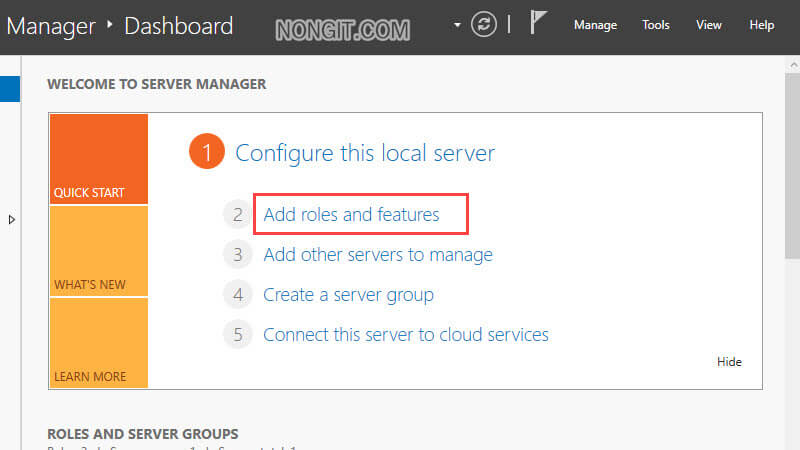Click Connect this server to cloud services
Viewport: 800px width, 450px height.
pyautogui.click(x=406, y=335)
